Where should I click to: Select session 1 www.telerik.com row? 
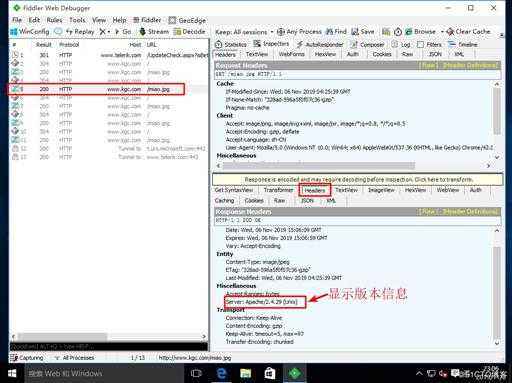(x=109, y=55)
